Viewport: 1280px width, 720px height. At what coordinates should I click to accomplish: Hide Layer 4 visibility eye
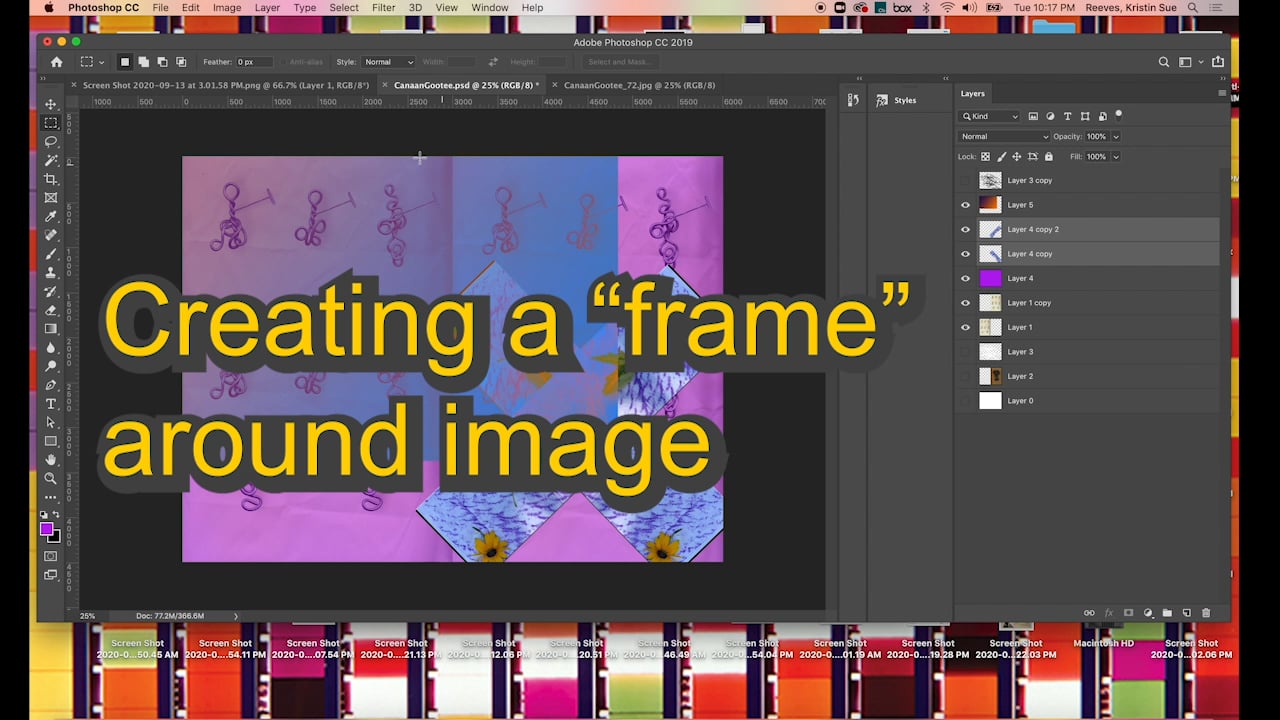coord(965,278)
